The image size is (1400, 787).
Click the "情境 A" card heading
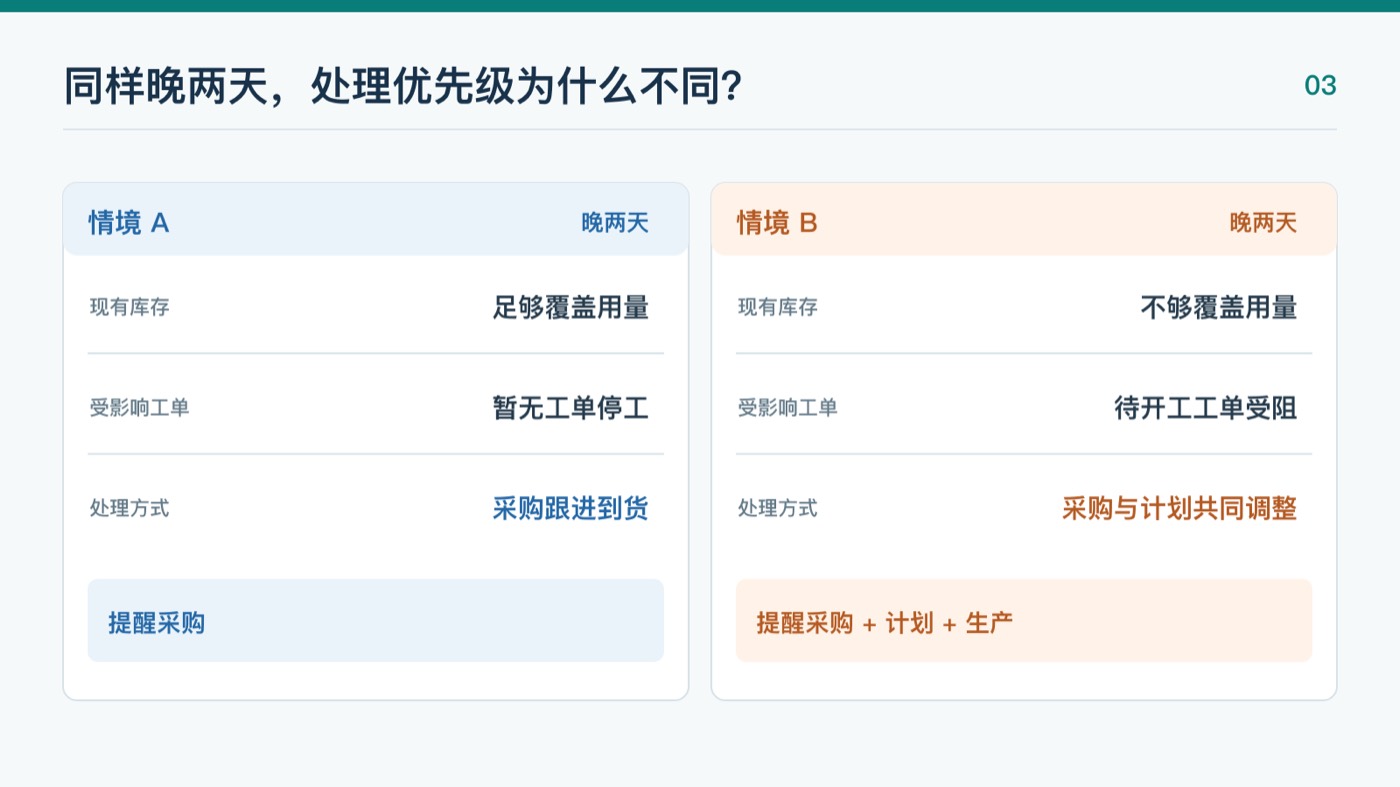pyautogui.click(x=129, y=222)
